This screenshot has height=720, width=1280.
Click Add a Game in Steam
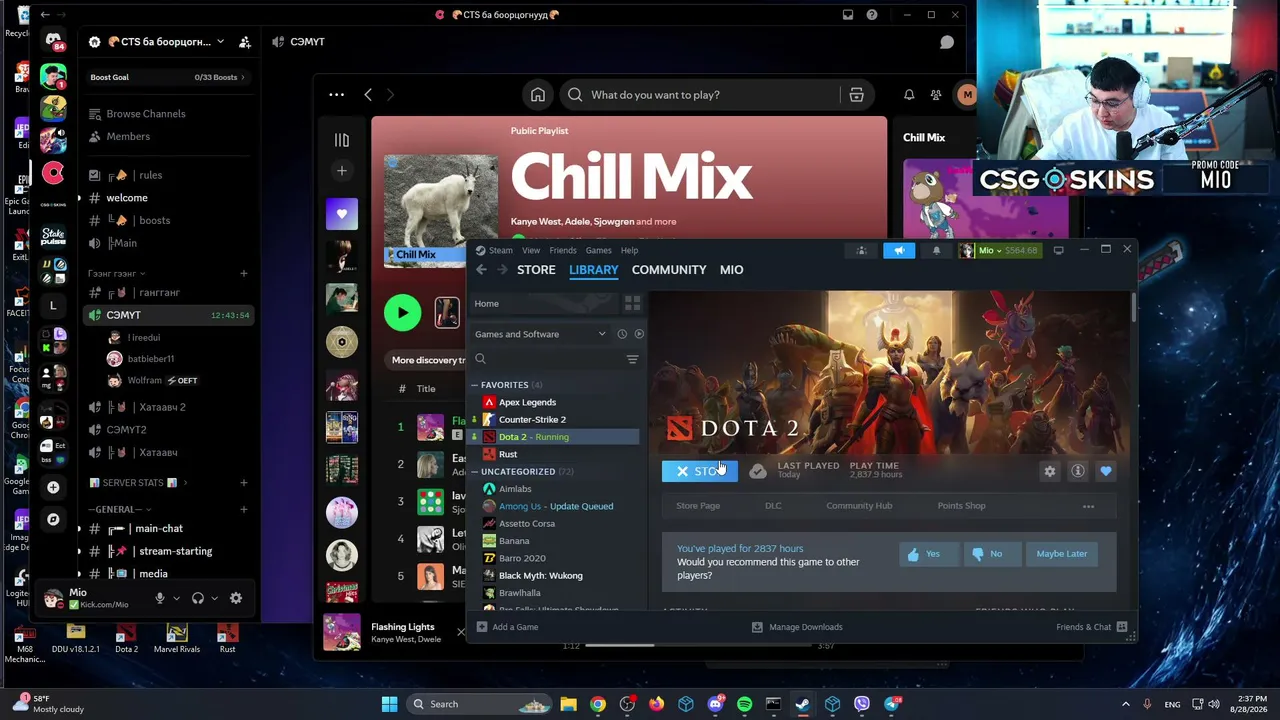coord(508,627)
